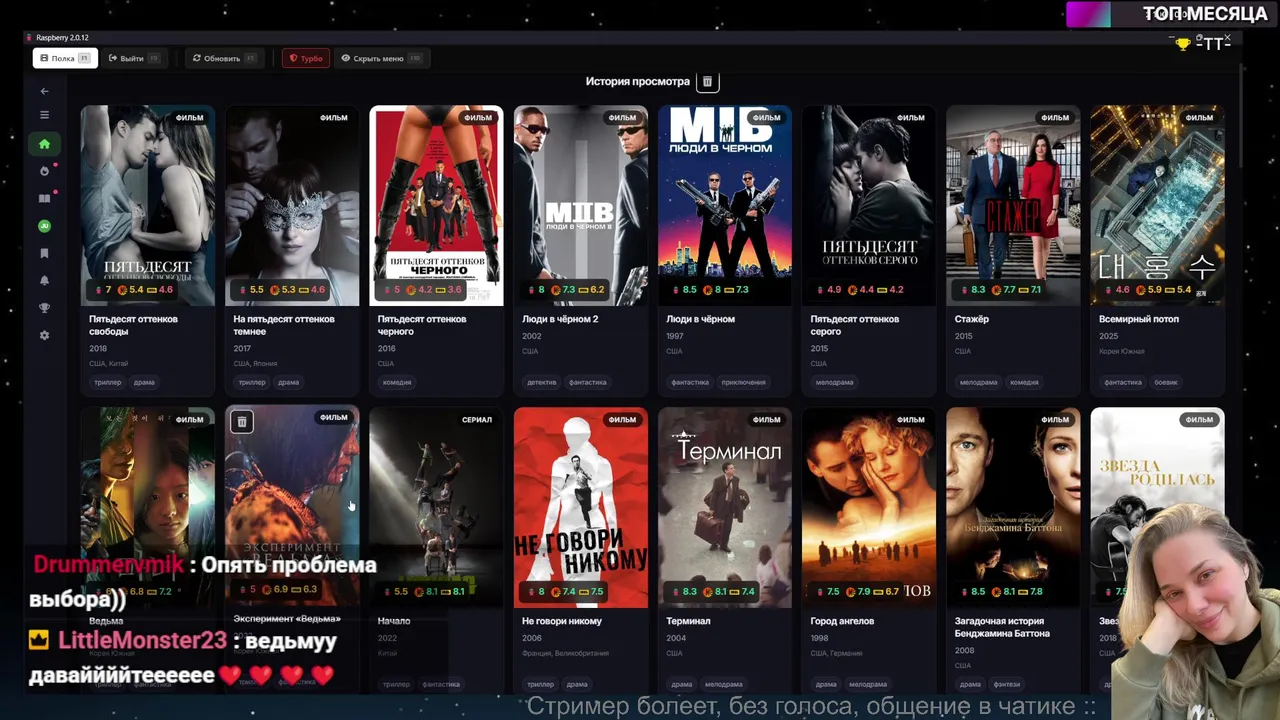
Task: Click title На пятьдесят оттенков темнее
Action: point(284,325)
